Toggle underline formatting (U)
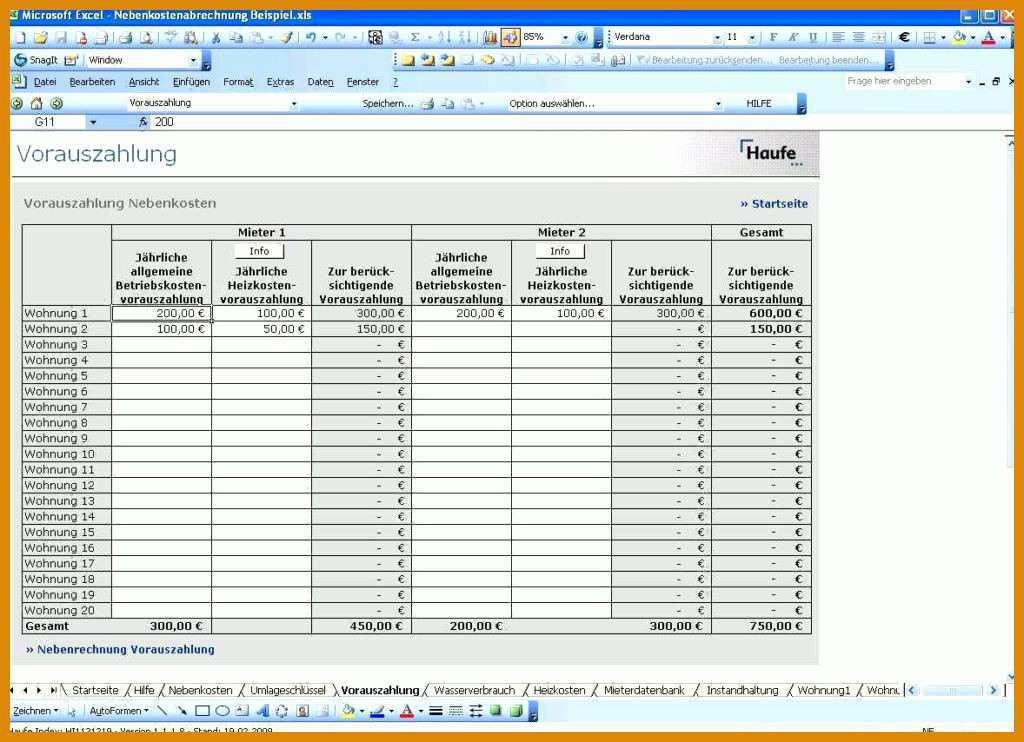This screenshot has width=1024, height=742. (813, 37)
